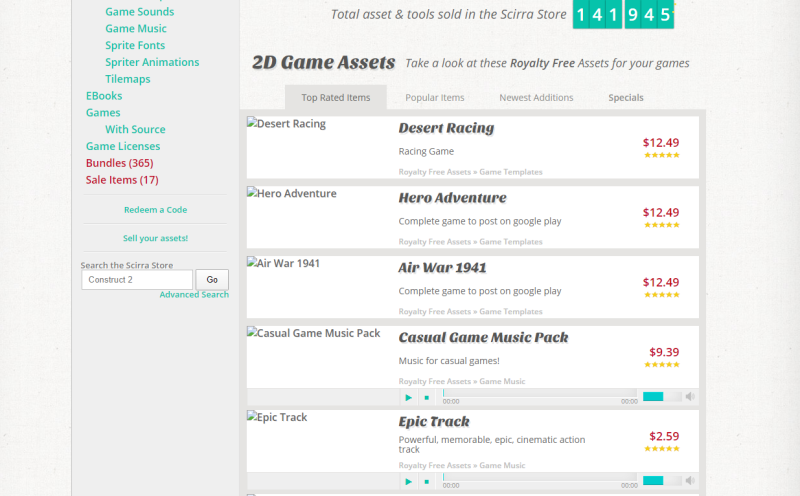This screenshot has height=496, width=800.
Task: Click the Music for casual games! description
Action: 449,361
